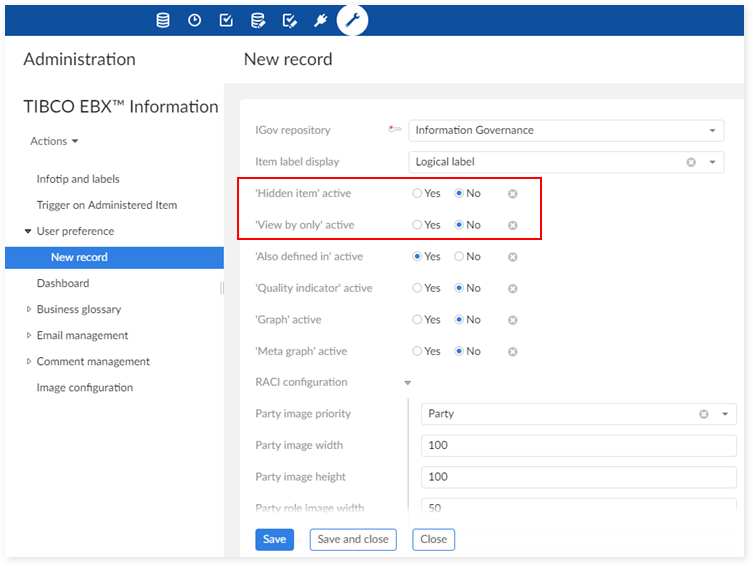Clear the 'Hidden item' active value

pos(512,194)
